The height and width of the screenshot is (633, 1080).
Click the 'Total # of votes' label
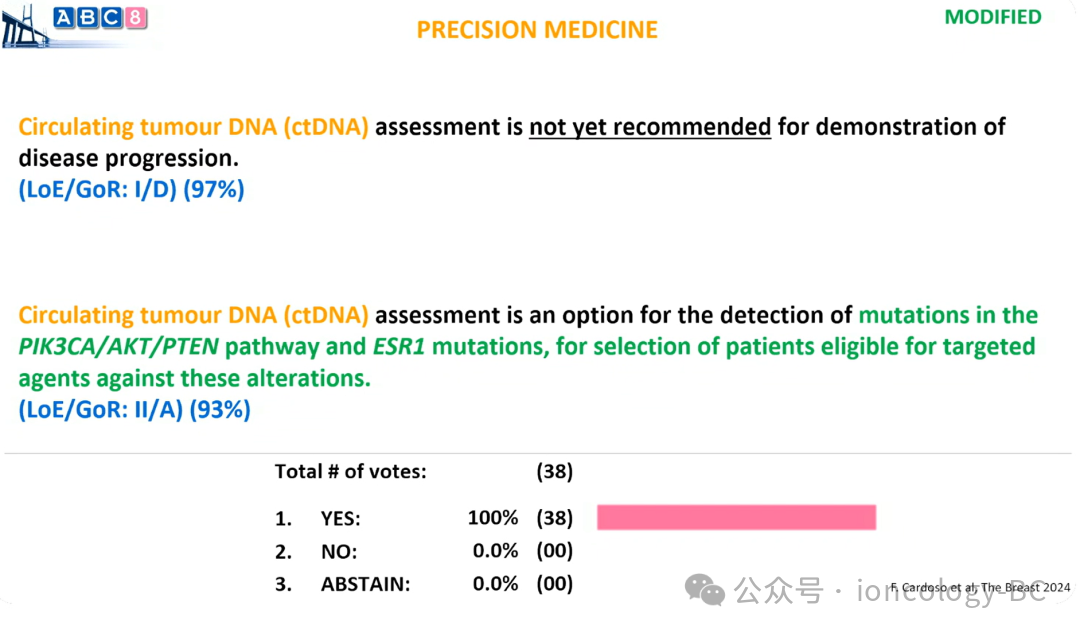350,471
